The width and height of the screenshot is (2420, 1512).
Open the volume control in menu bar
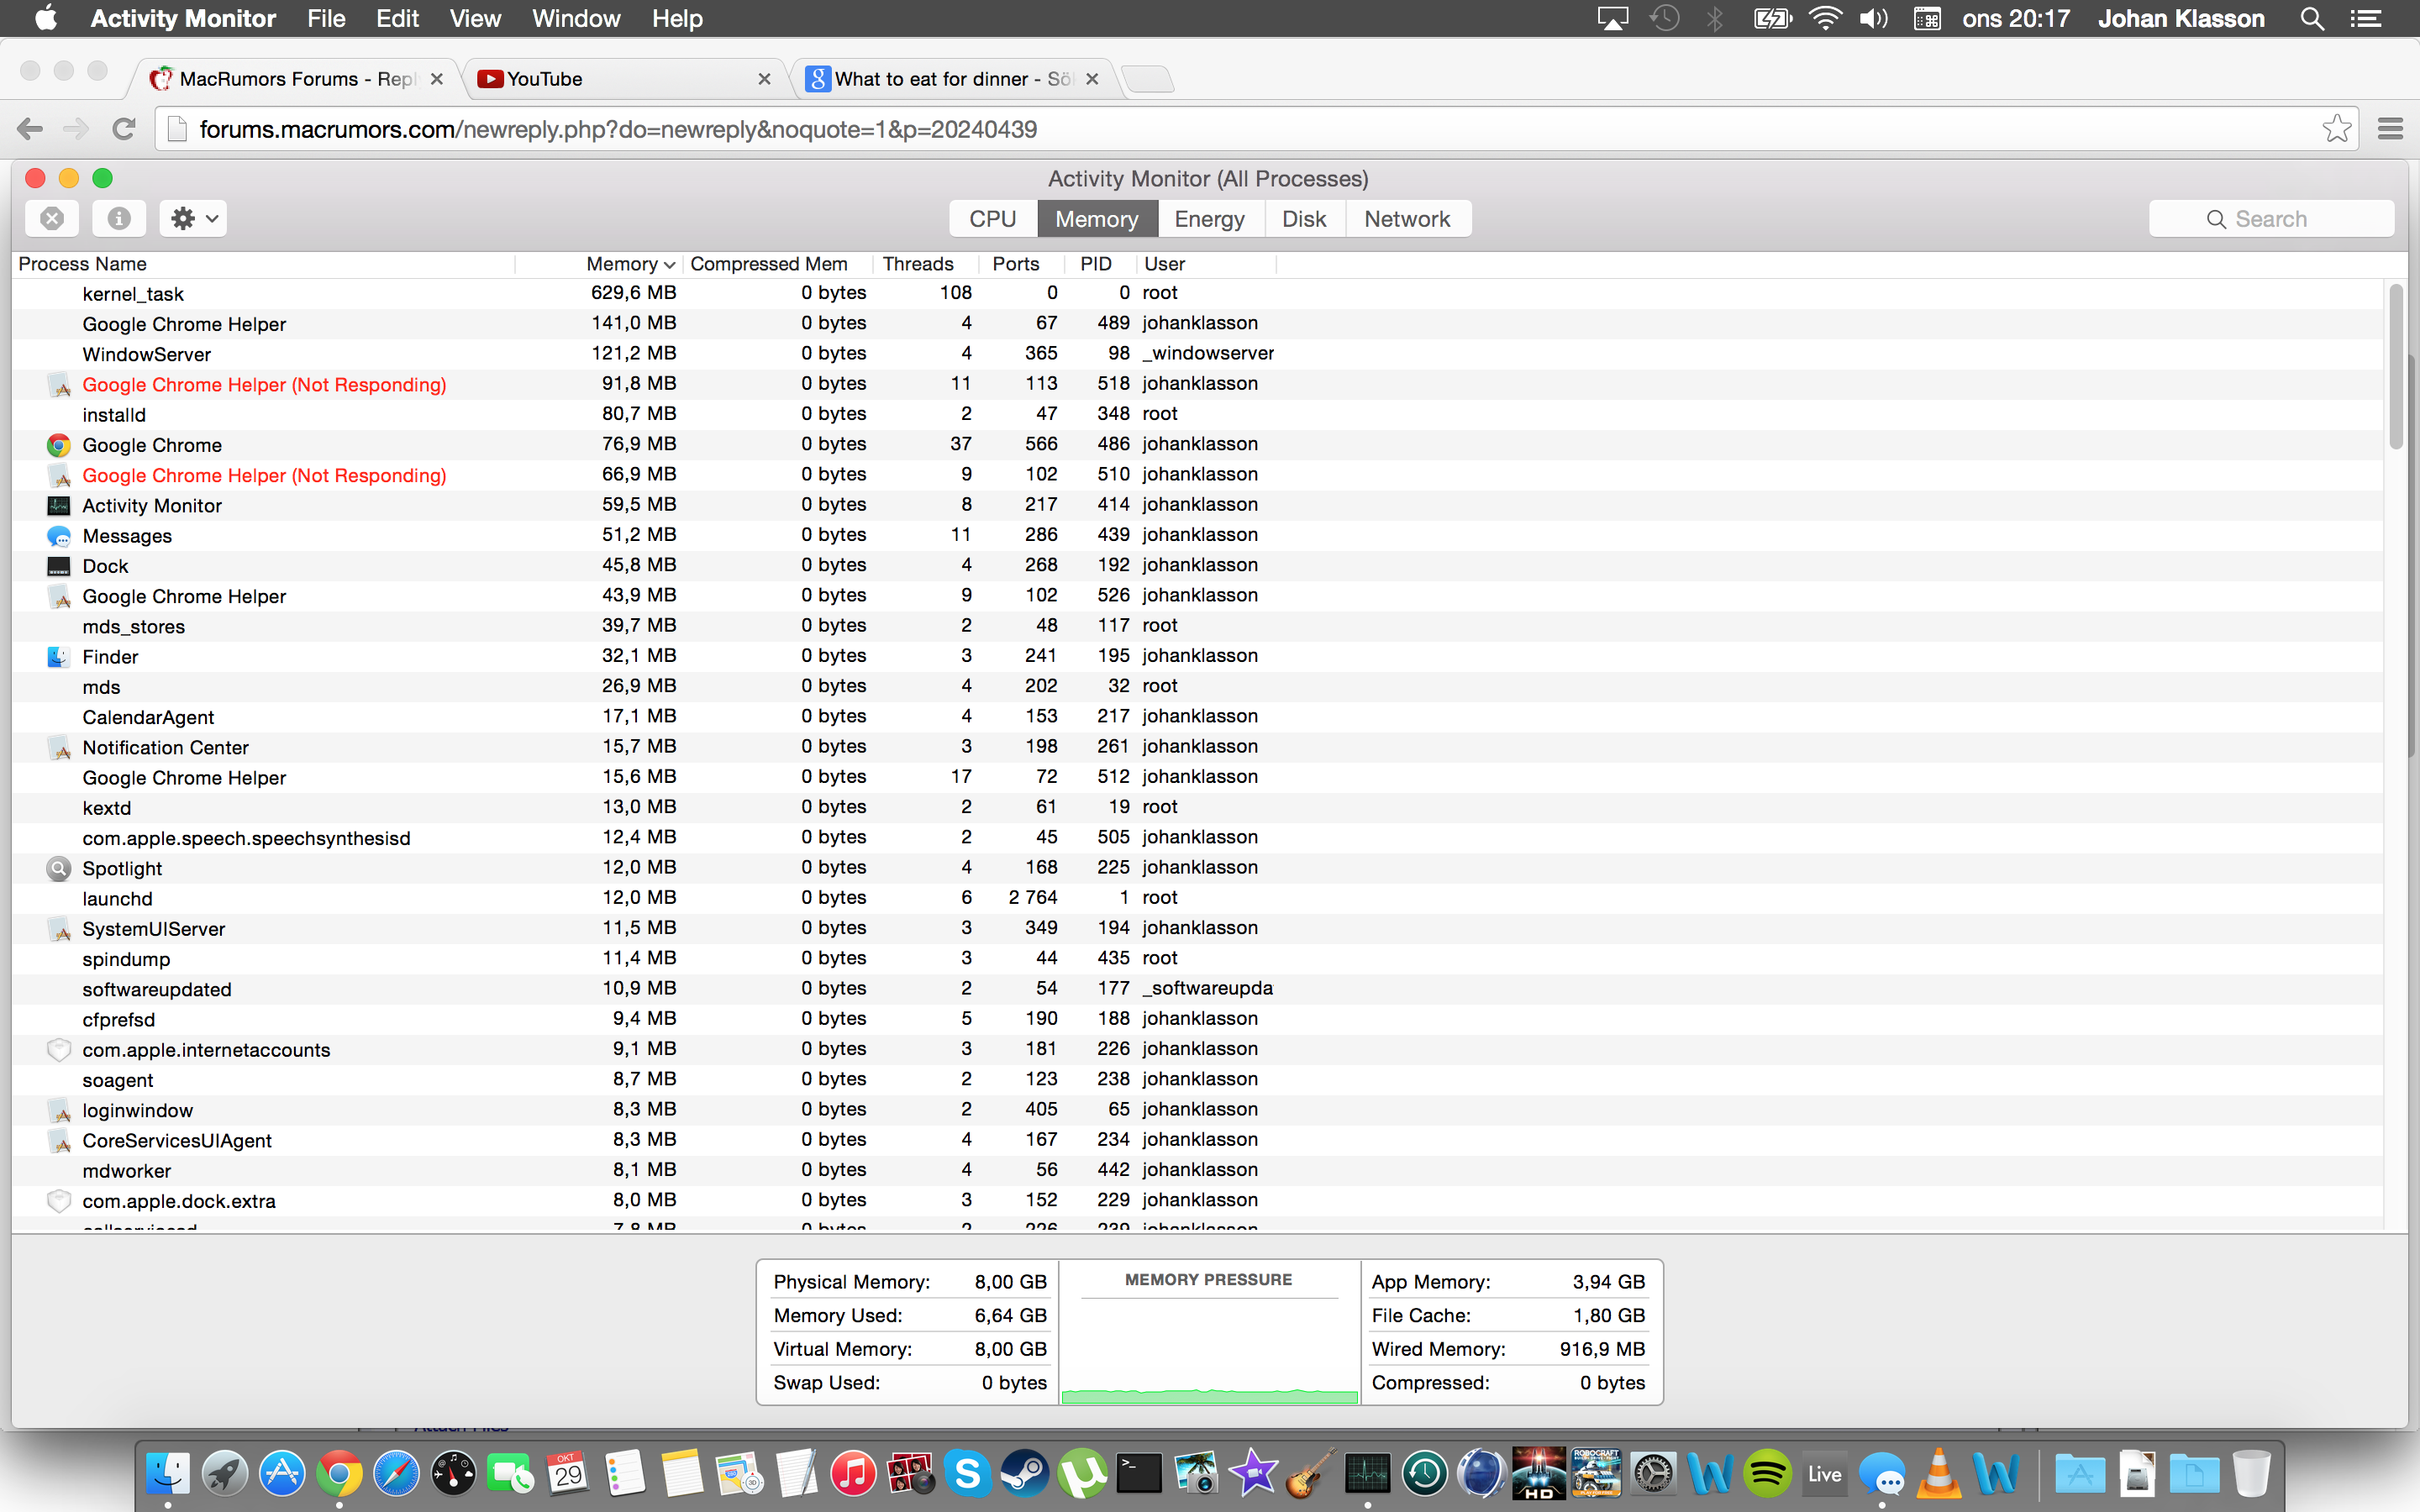coord(1873,18)
